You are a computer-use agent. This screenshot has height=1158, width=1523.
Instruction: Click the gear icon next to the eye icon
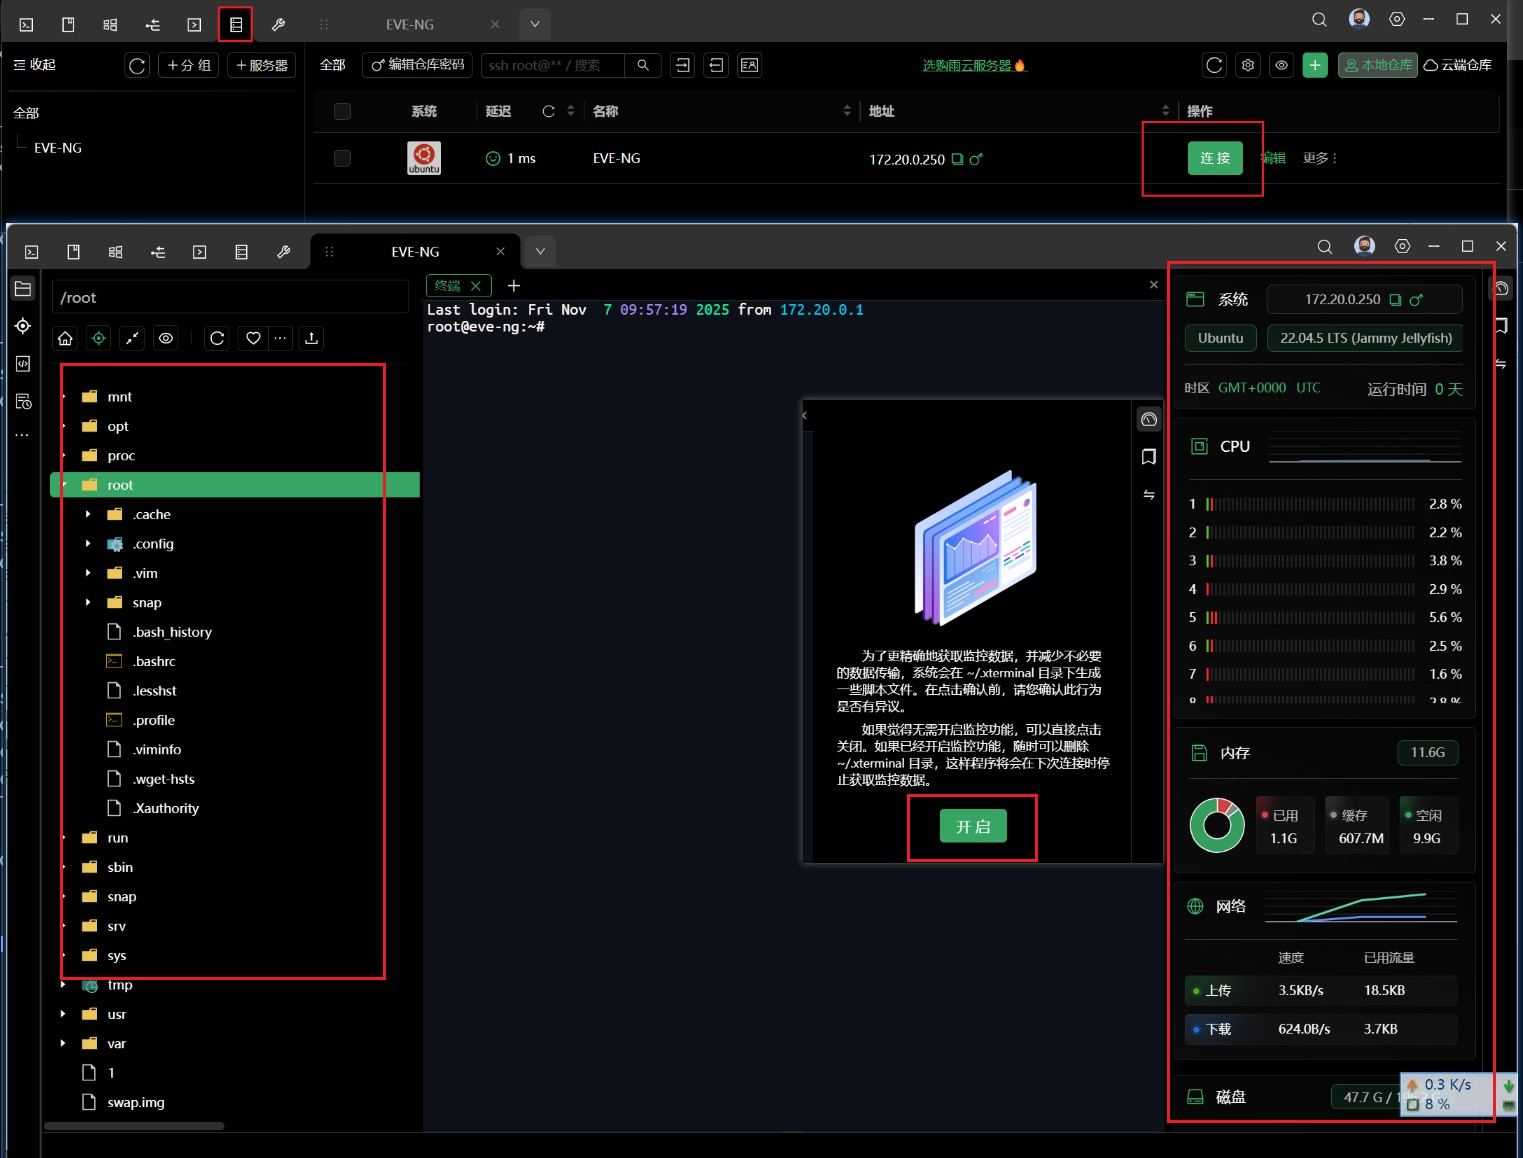pyautogui.click(x=1248, y=65)
